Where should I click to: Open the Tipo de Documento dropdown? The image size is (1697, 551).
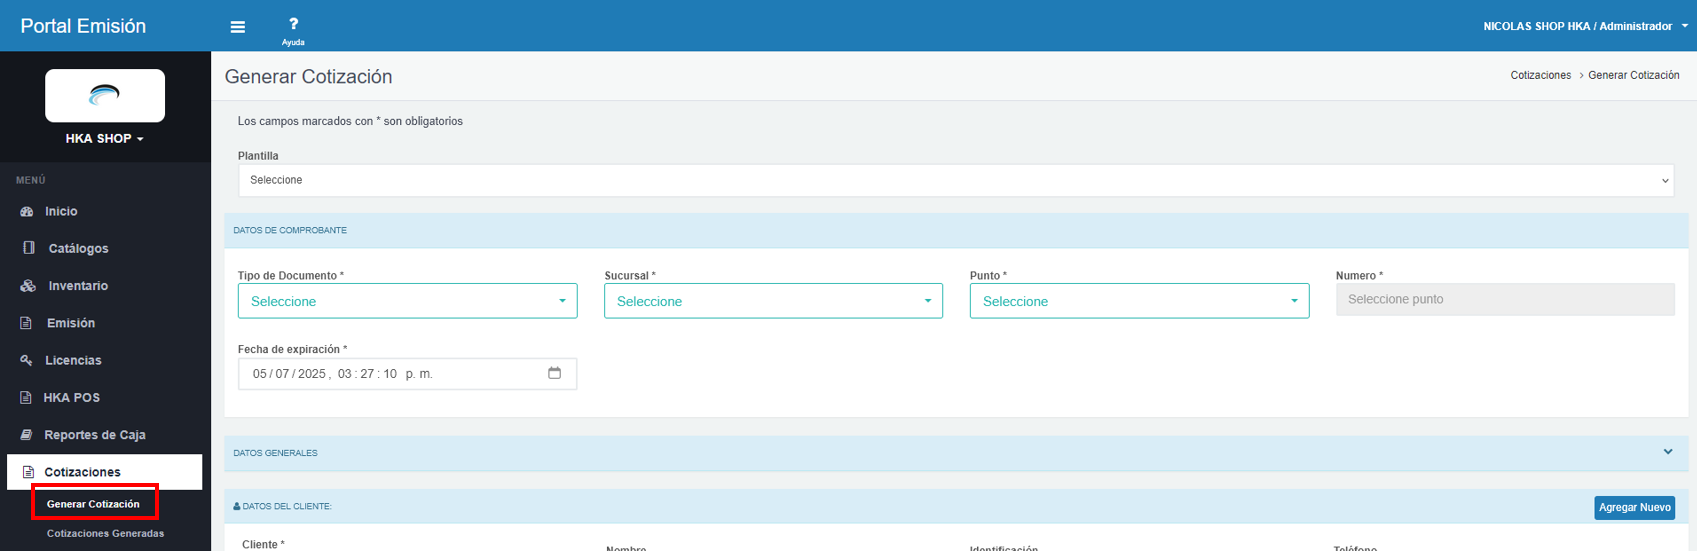(407, 301)
